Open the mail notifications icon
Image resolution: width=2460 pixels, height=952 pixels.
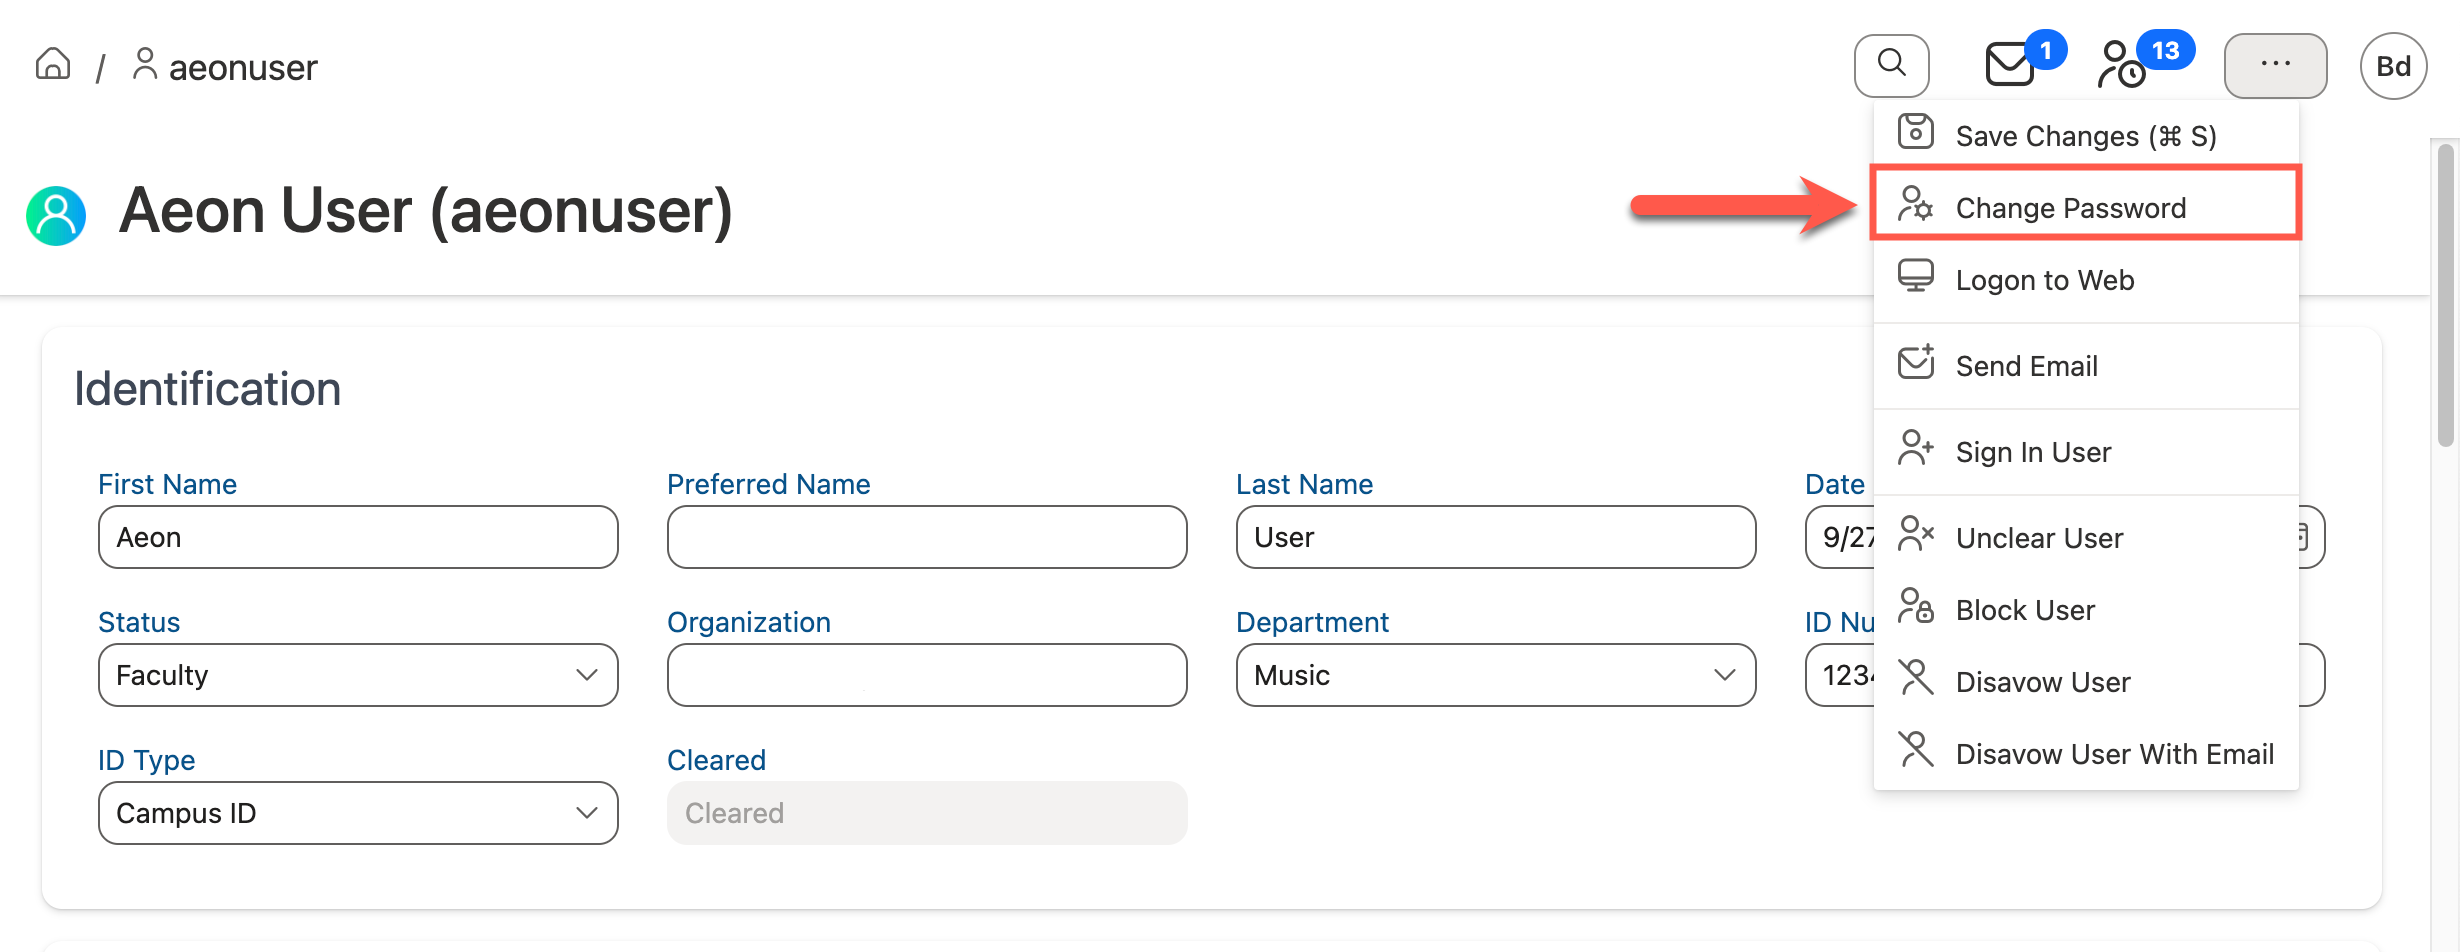2010,65
